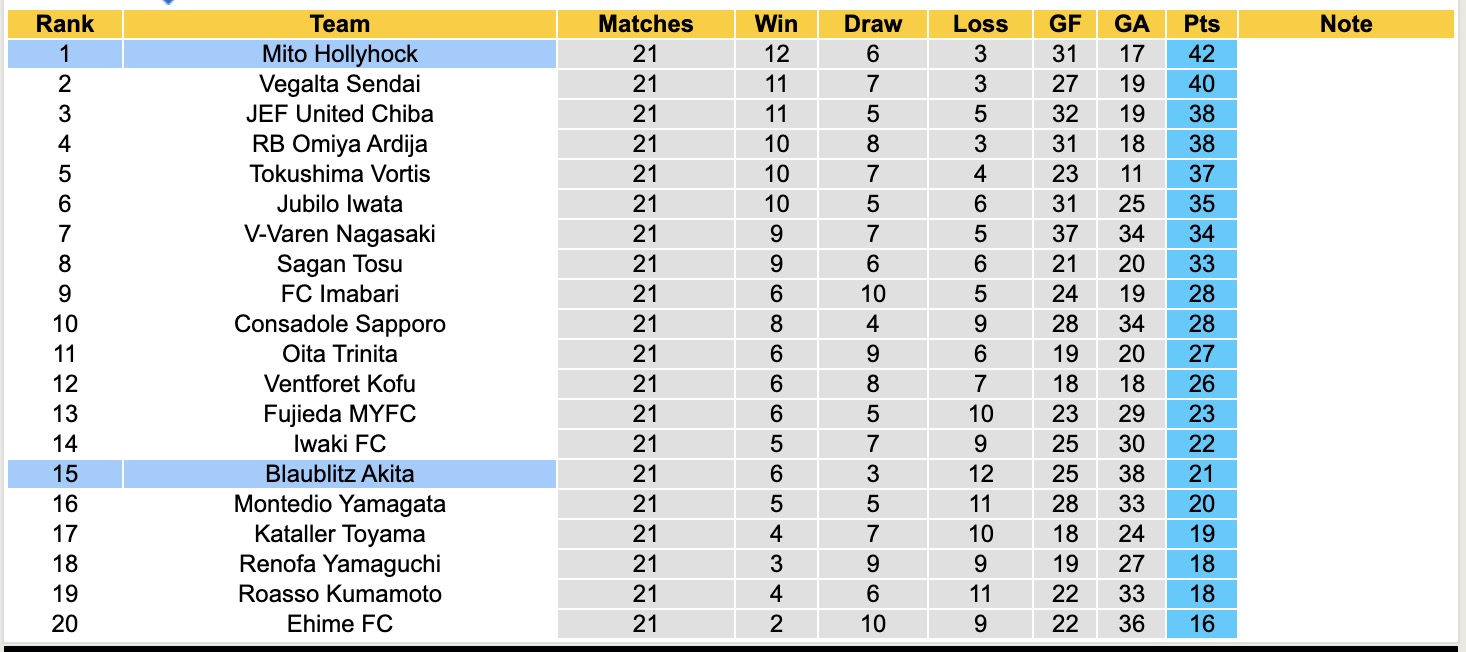Click the Loss column header
Image resolution: width=1466 pixels, height=652 pixels.
[980, 24]
